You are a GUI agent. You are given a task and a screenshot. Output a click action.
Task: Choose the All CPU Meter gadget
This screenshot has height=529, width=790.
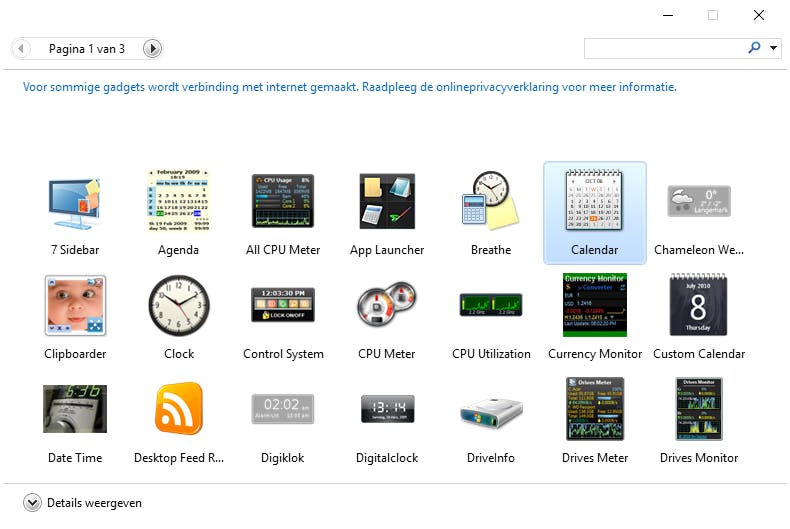[283, 201]
